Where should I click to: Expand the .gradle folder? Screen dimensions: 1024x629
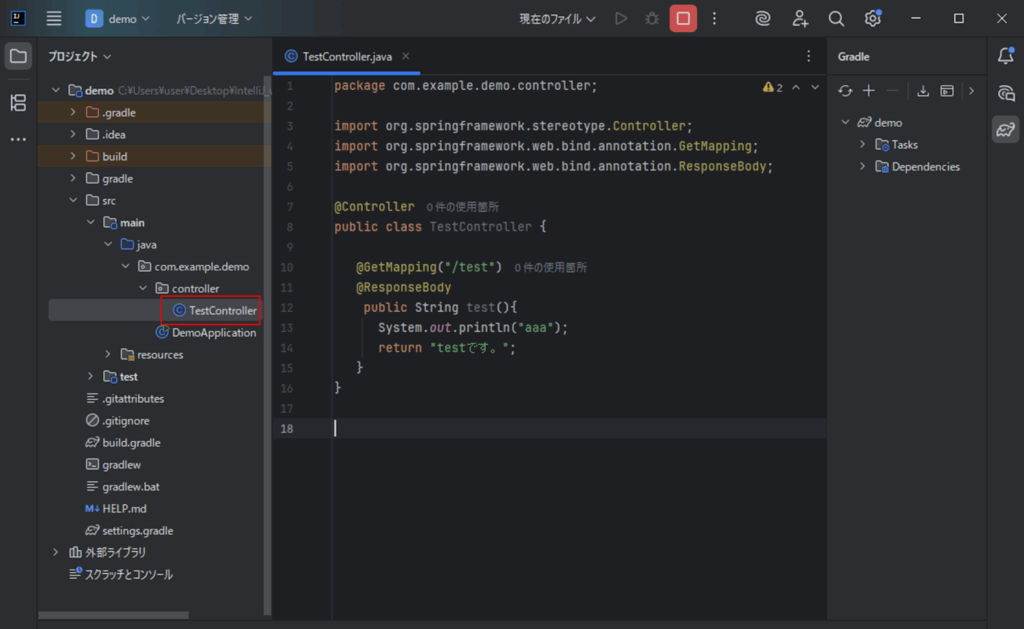72,112
